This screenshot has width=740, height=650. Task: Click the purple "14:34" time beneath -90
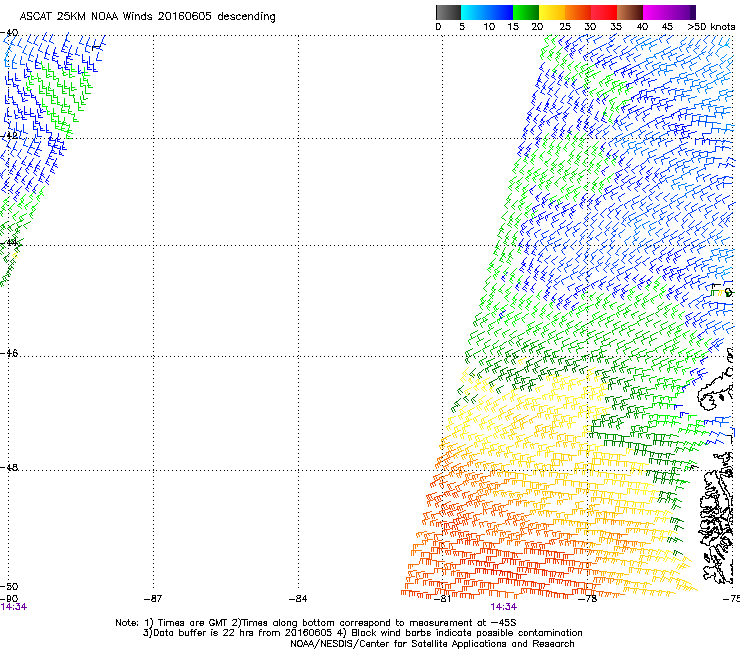coord(14,607)
